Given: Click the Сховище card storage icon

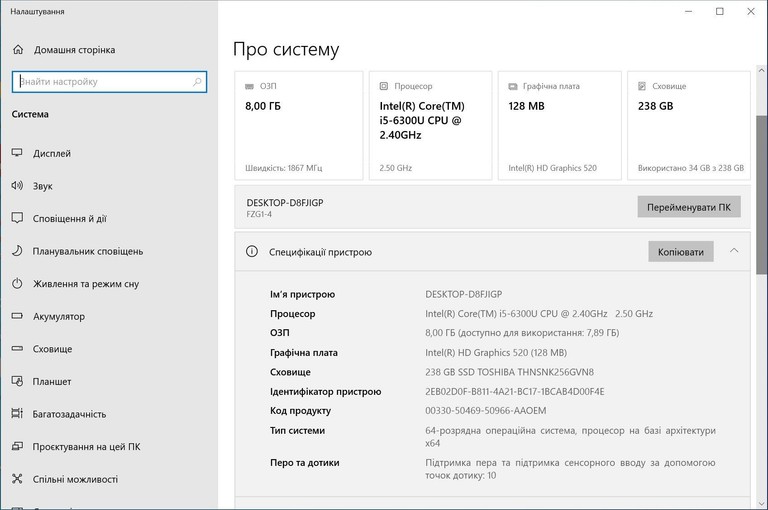Looking at the screenshot, I should [642, 86].
